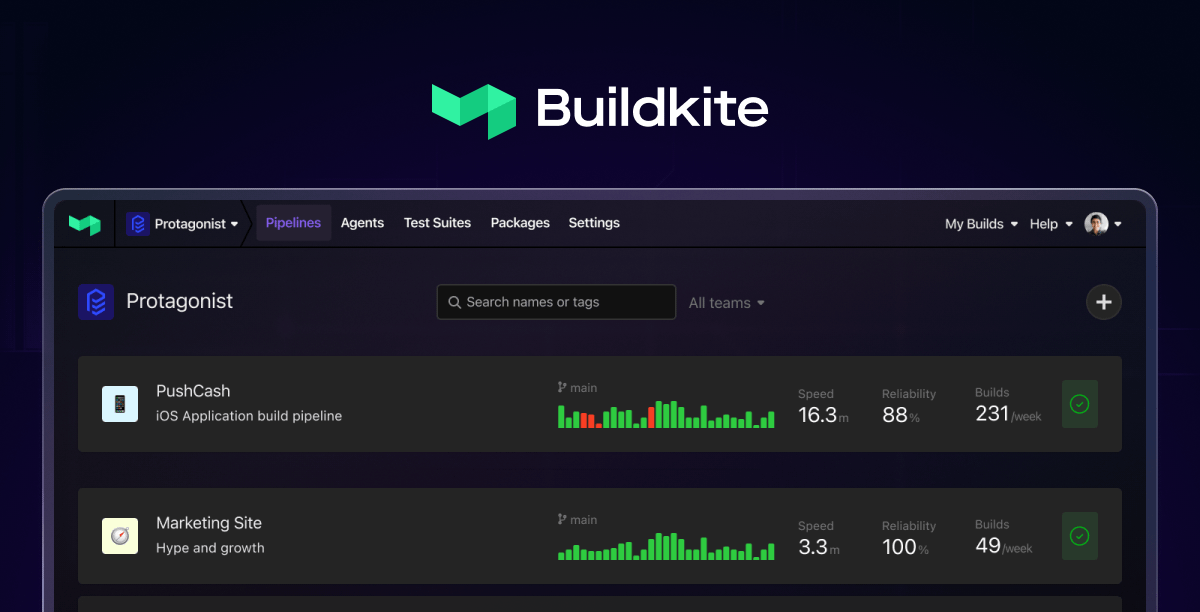Image resolution: width=1200 pixels, height=612 pixels.
Task: Click the PushCash speed 16.3 m value
Action: pyautogui.click(x=823, y=415)
